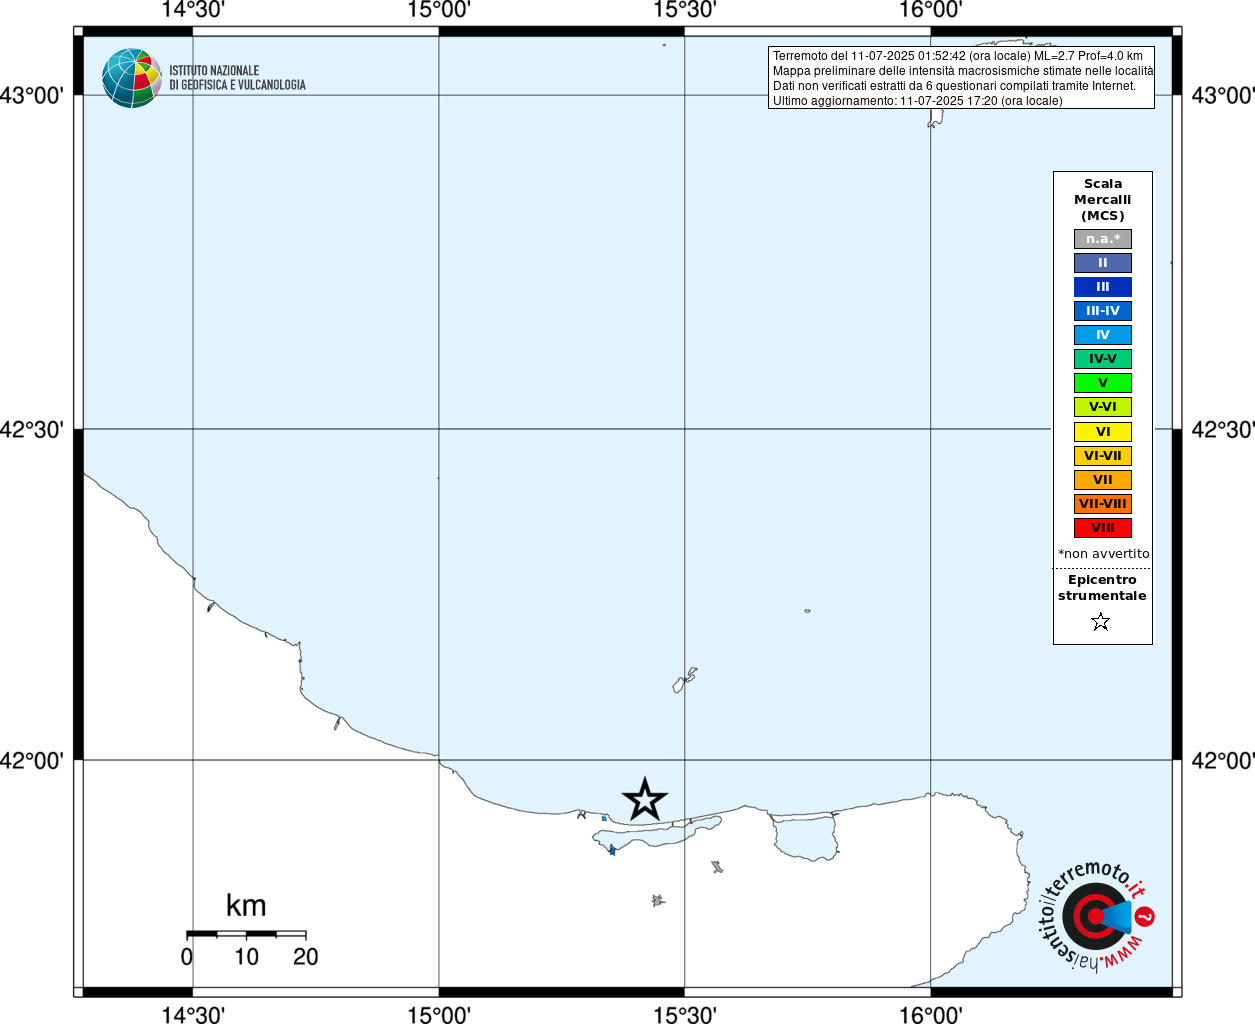Click the legend epicentro strumentale star
The width and height of the screenshot is (1255, 1024).
[x=1101, y=622]
